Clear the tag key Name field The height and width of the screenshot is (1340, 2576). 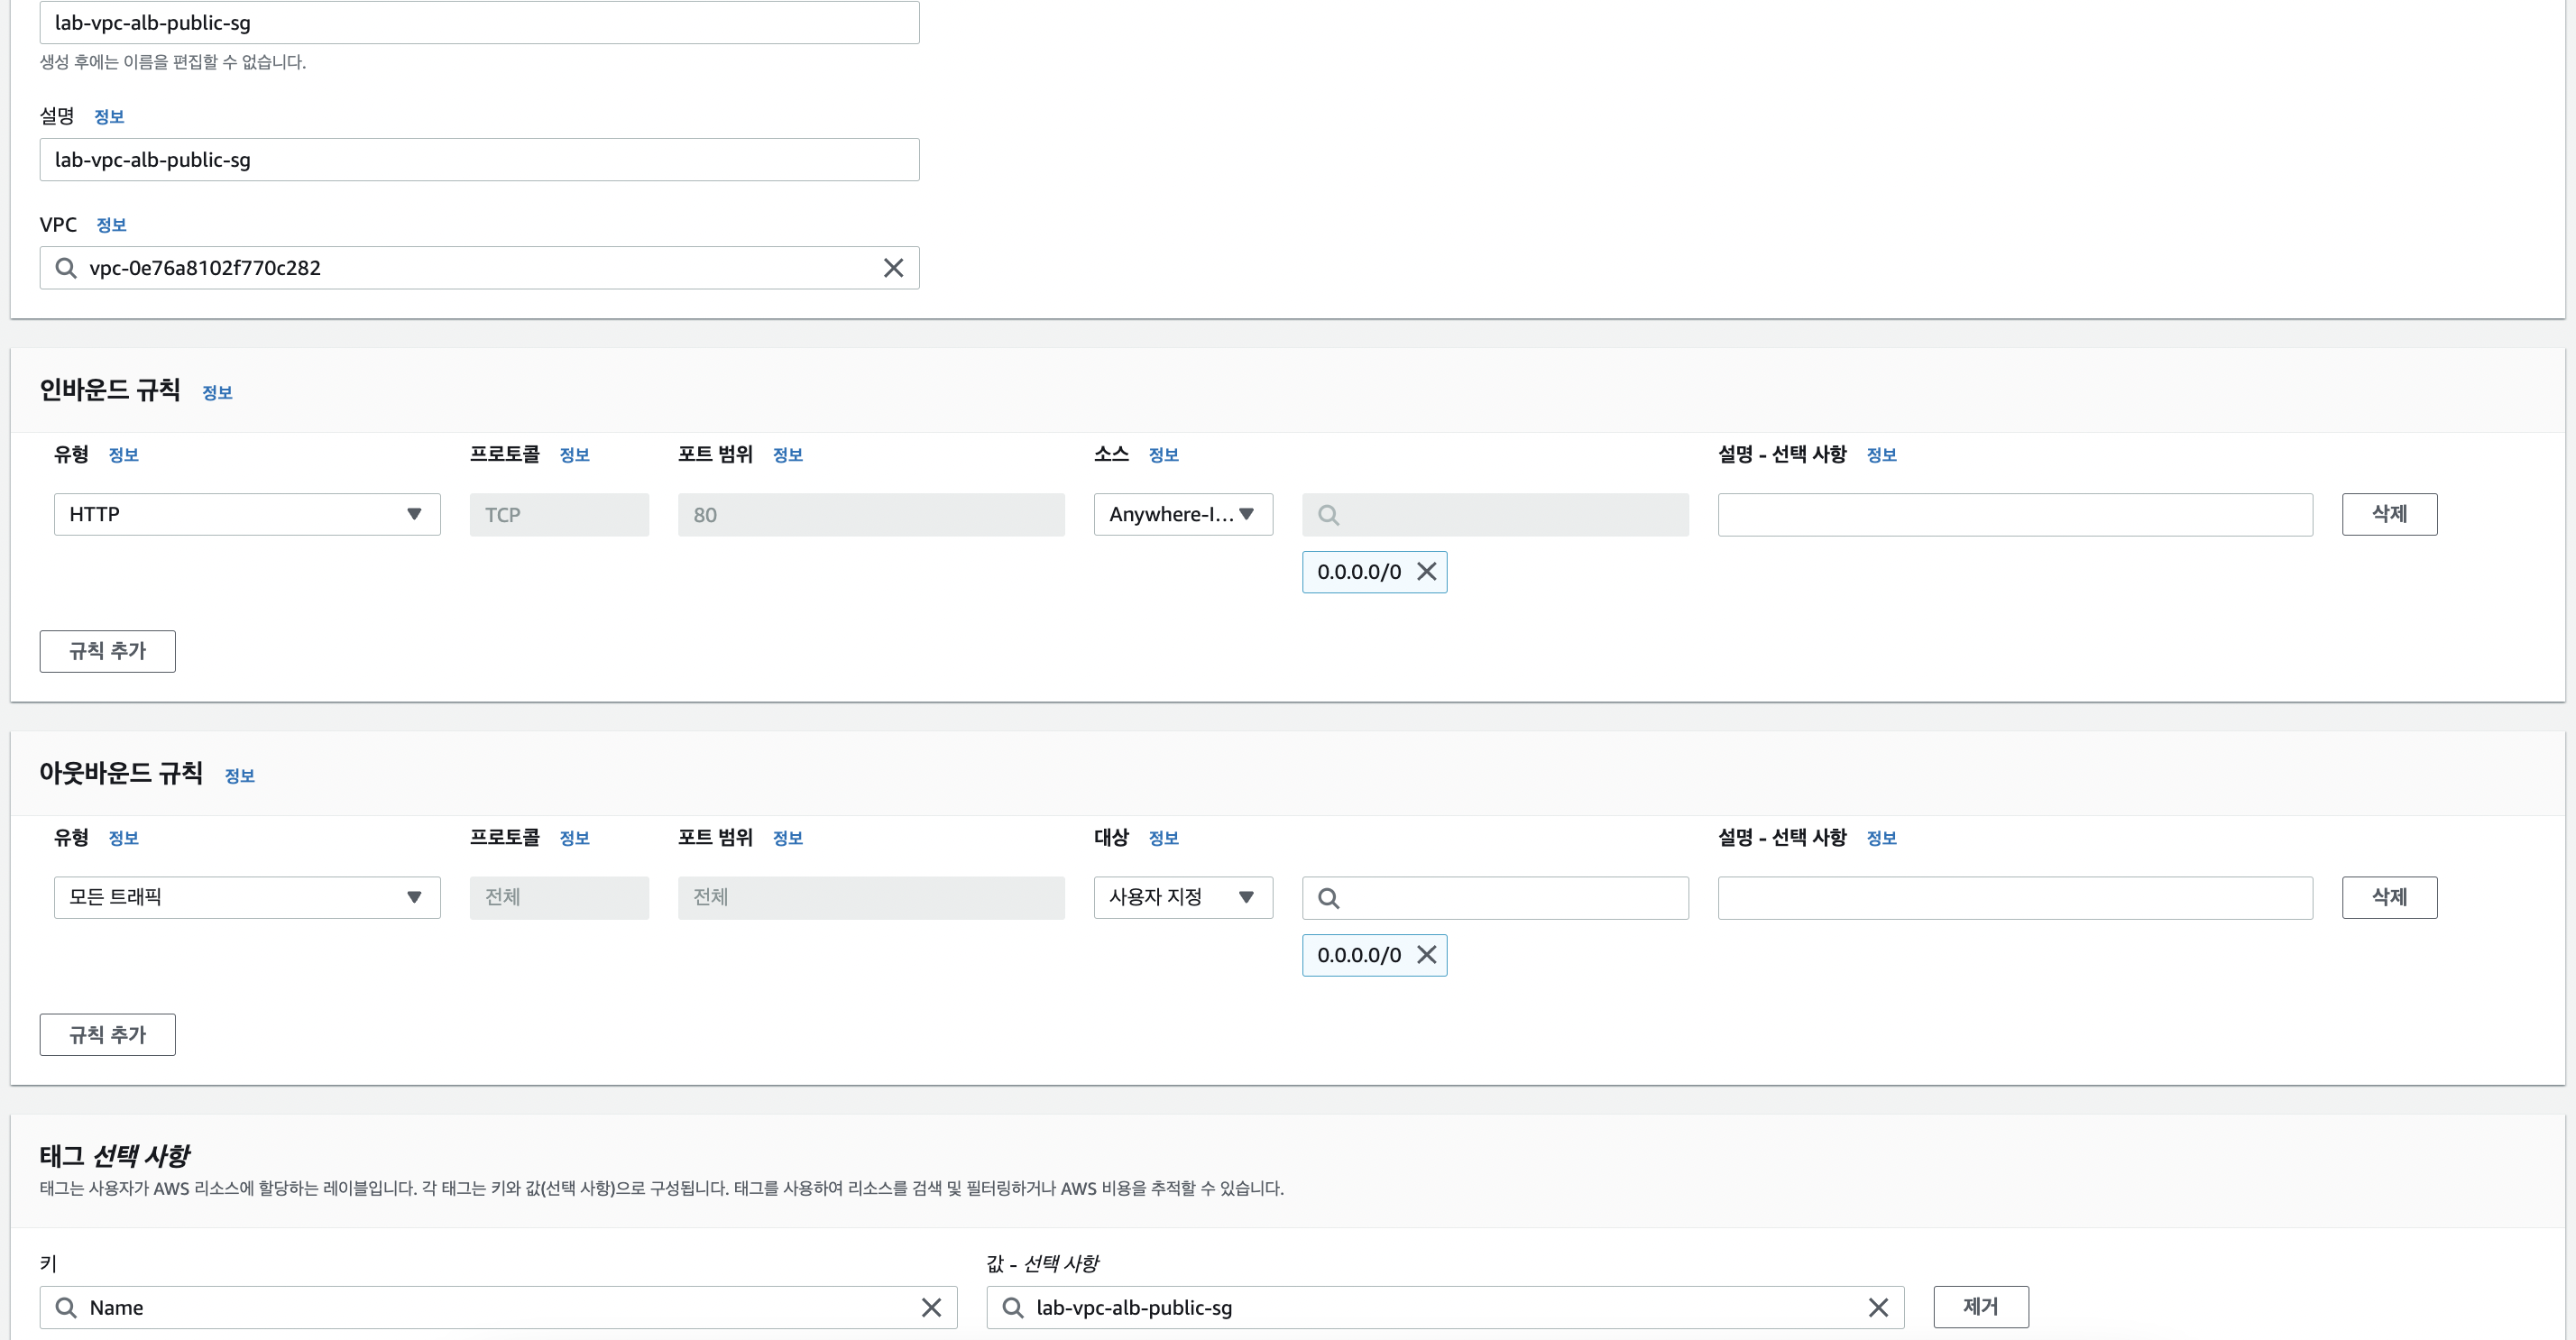[931, 1308]
